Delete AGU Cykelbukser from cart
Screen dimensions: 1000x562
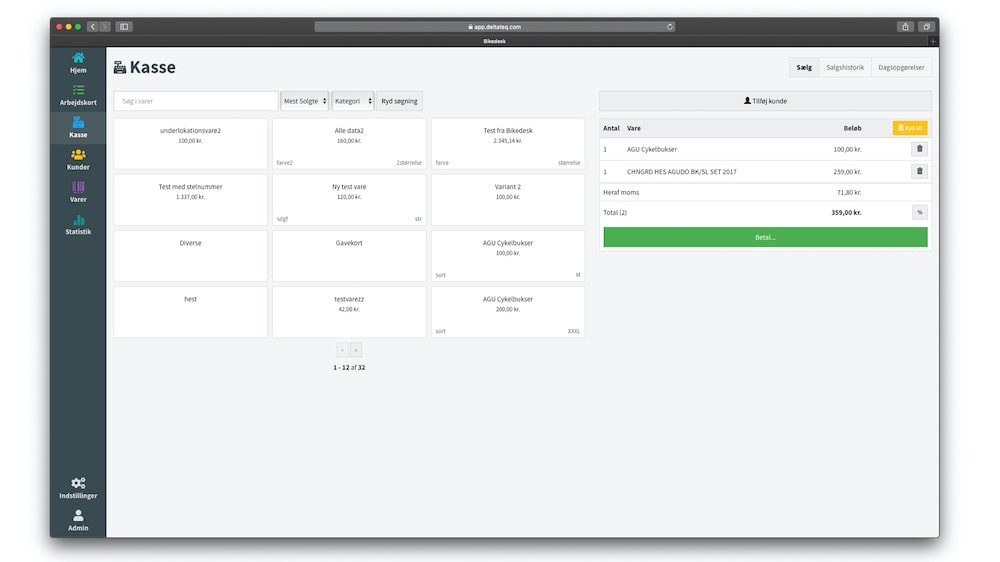point(920,149)
